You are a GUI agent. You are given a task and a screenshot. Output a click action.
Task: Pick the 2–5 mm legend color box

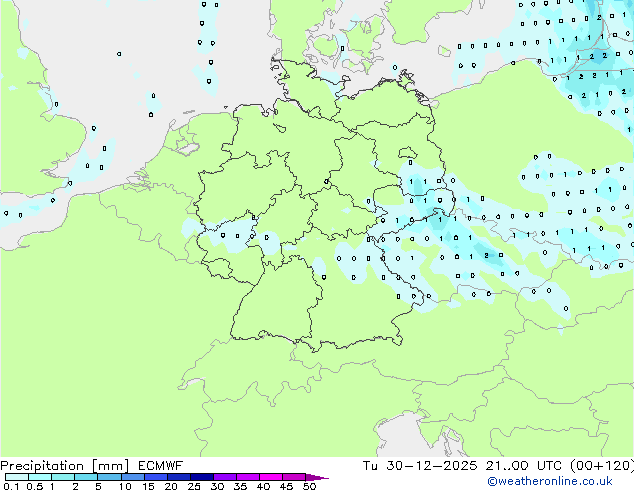86,477
